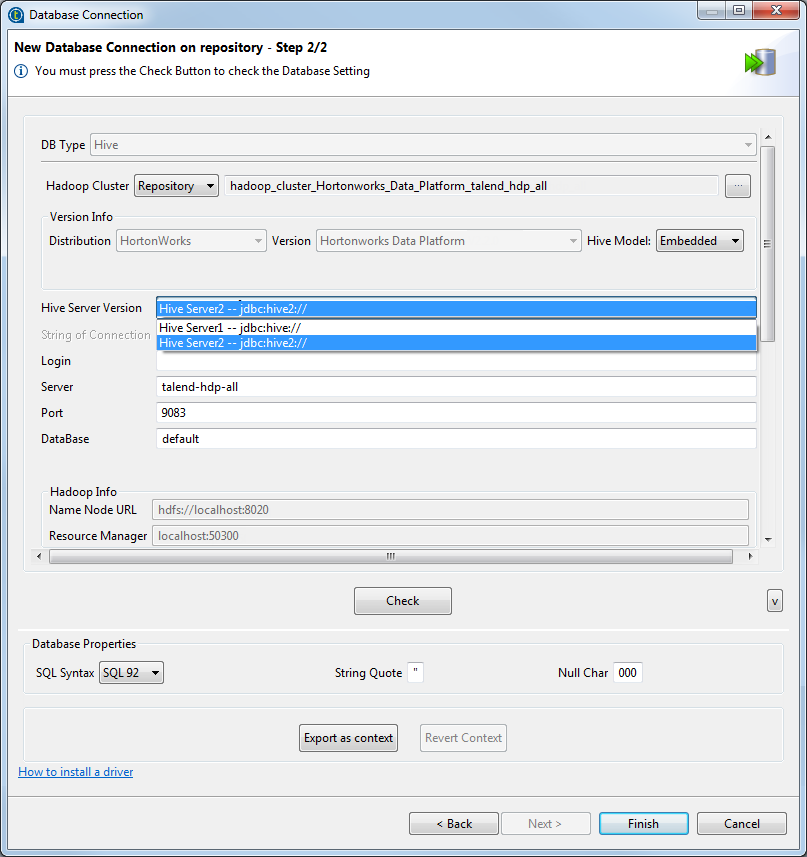Select Hive Server2 -- jdbc:hive2:// list option
The image size is (807, 857).
tap(456, 343)
